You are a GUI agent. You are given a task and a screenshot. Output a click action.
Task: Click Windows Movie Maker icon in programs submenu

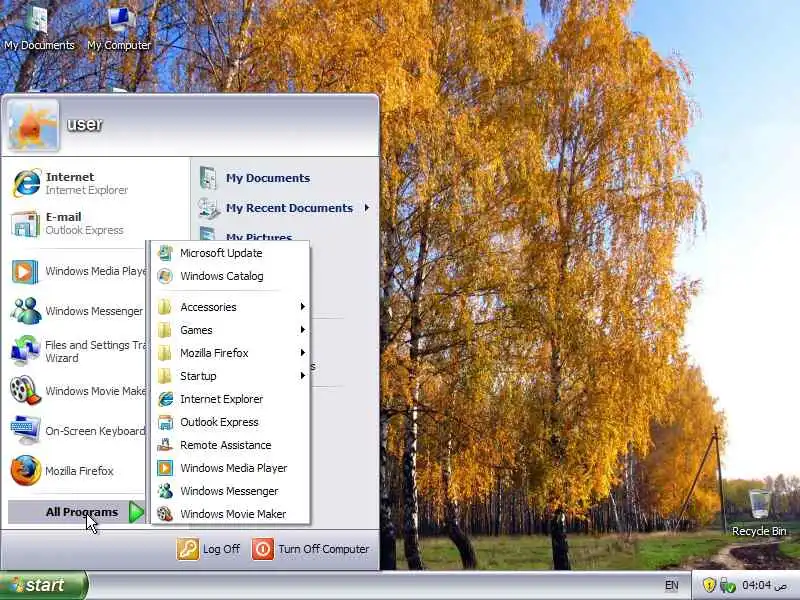coord(165,514)
